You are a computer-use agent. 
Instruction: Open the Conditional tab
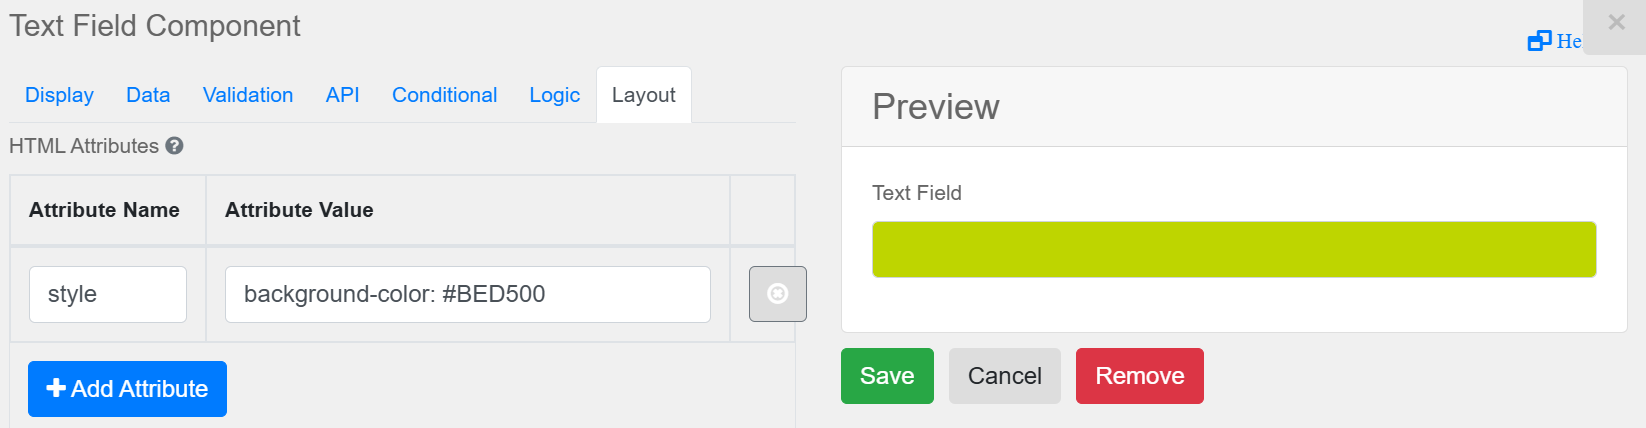[444, 95]
